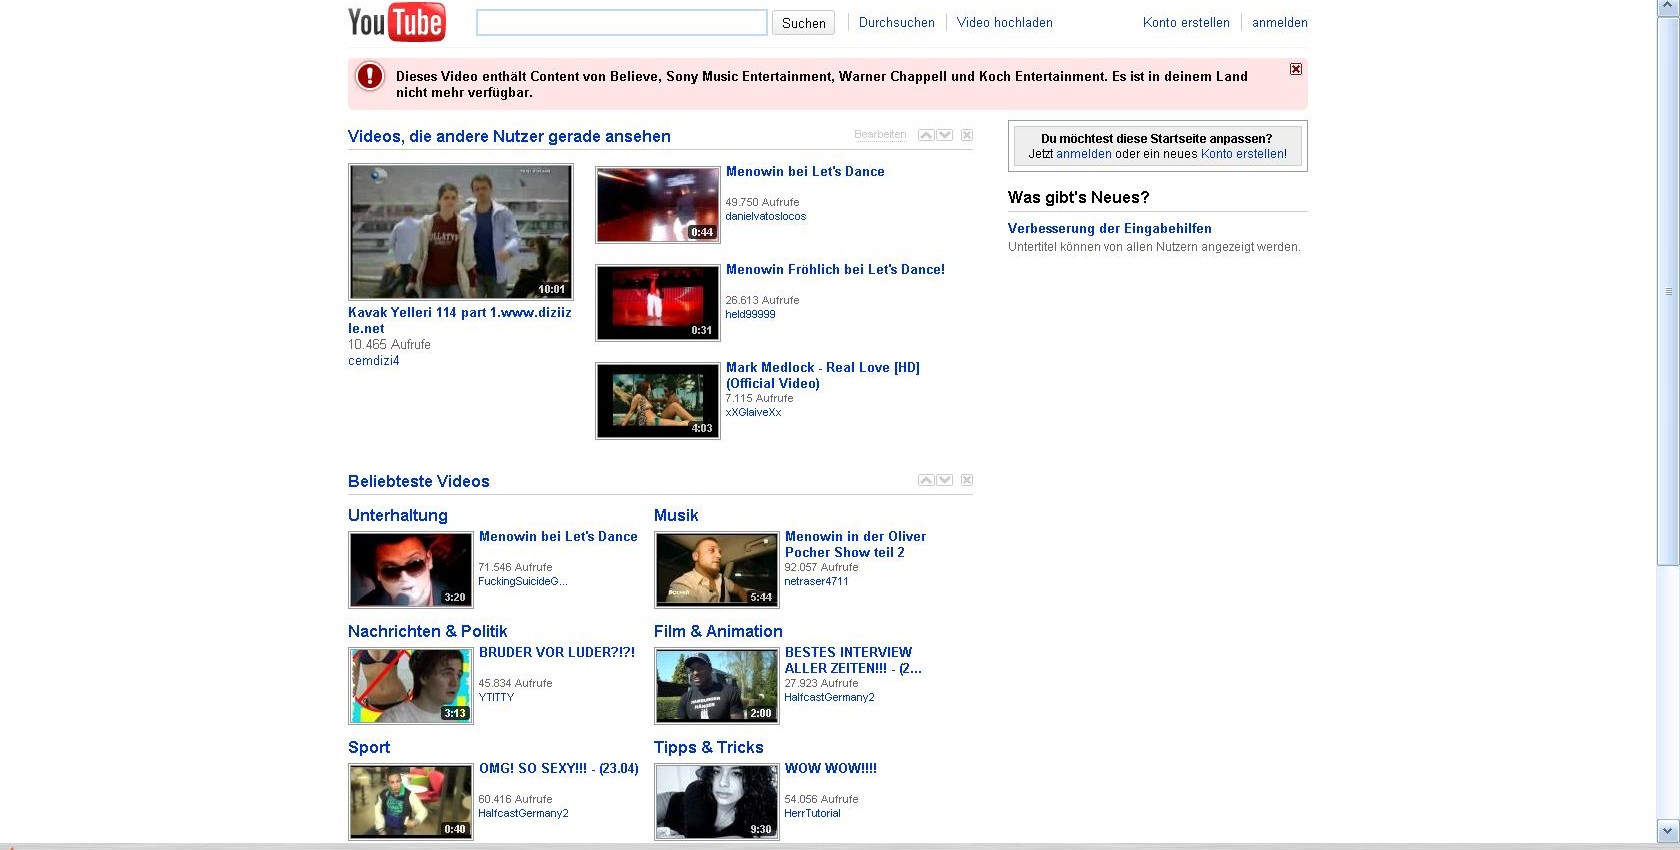The height and width of the screenshot is (850, 1680).
Task: Dismiss the red country-restriction alert banner
Action: tap(1295, 69)
